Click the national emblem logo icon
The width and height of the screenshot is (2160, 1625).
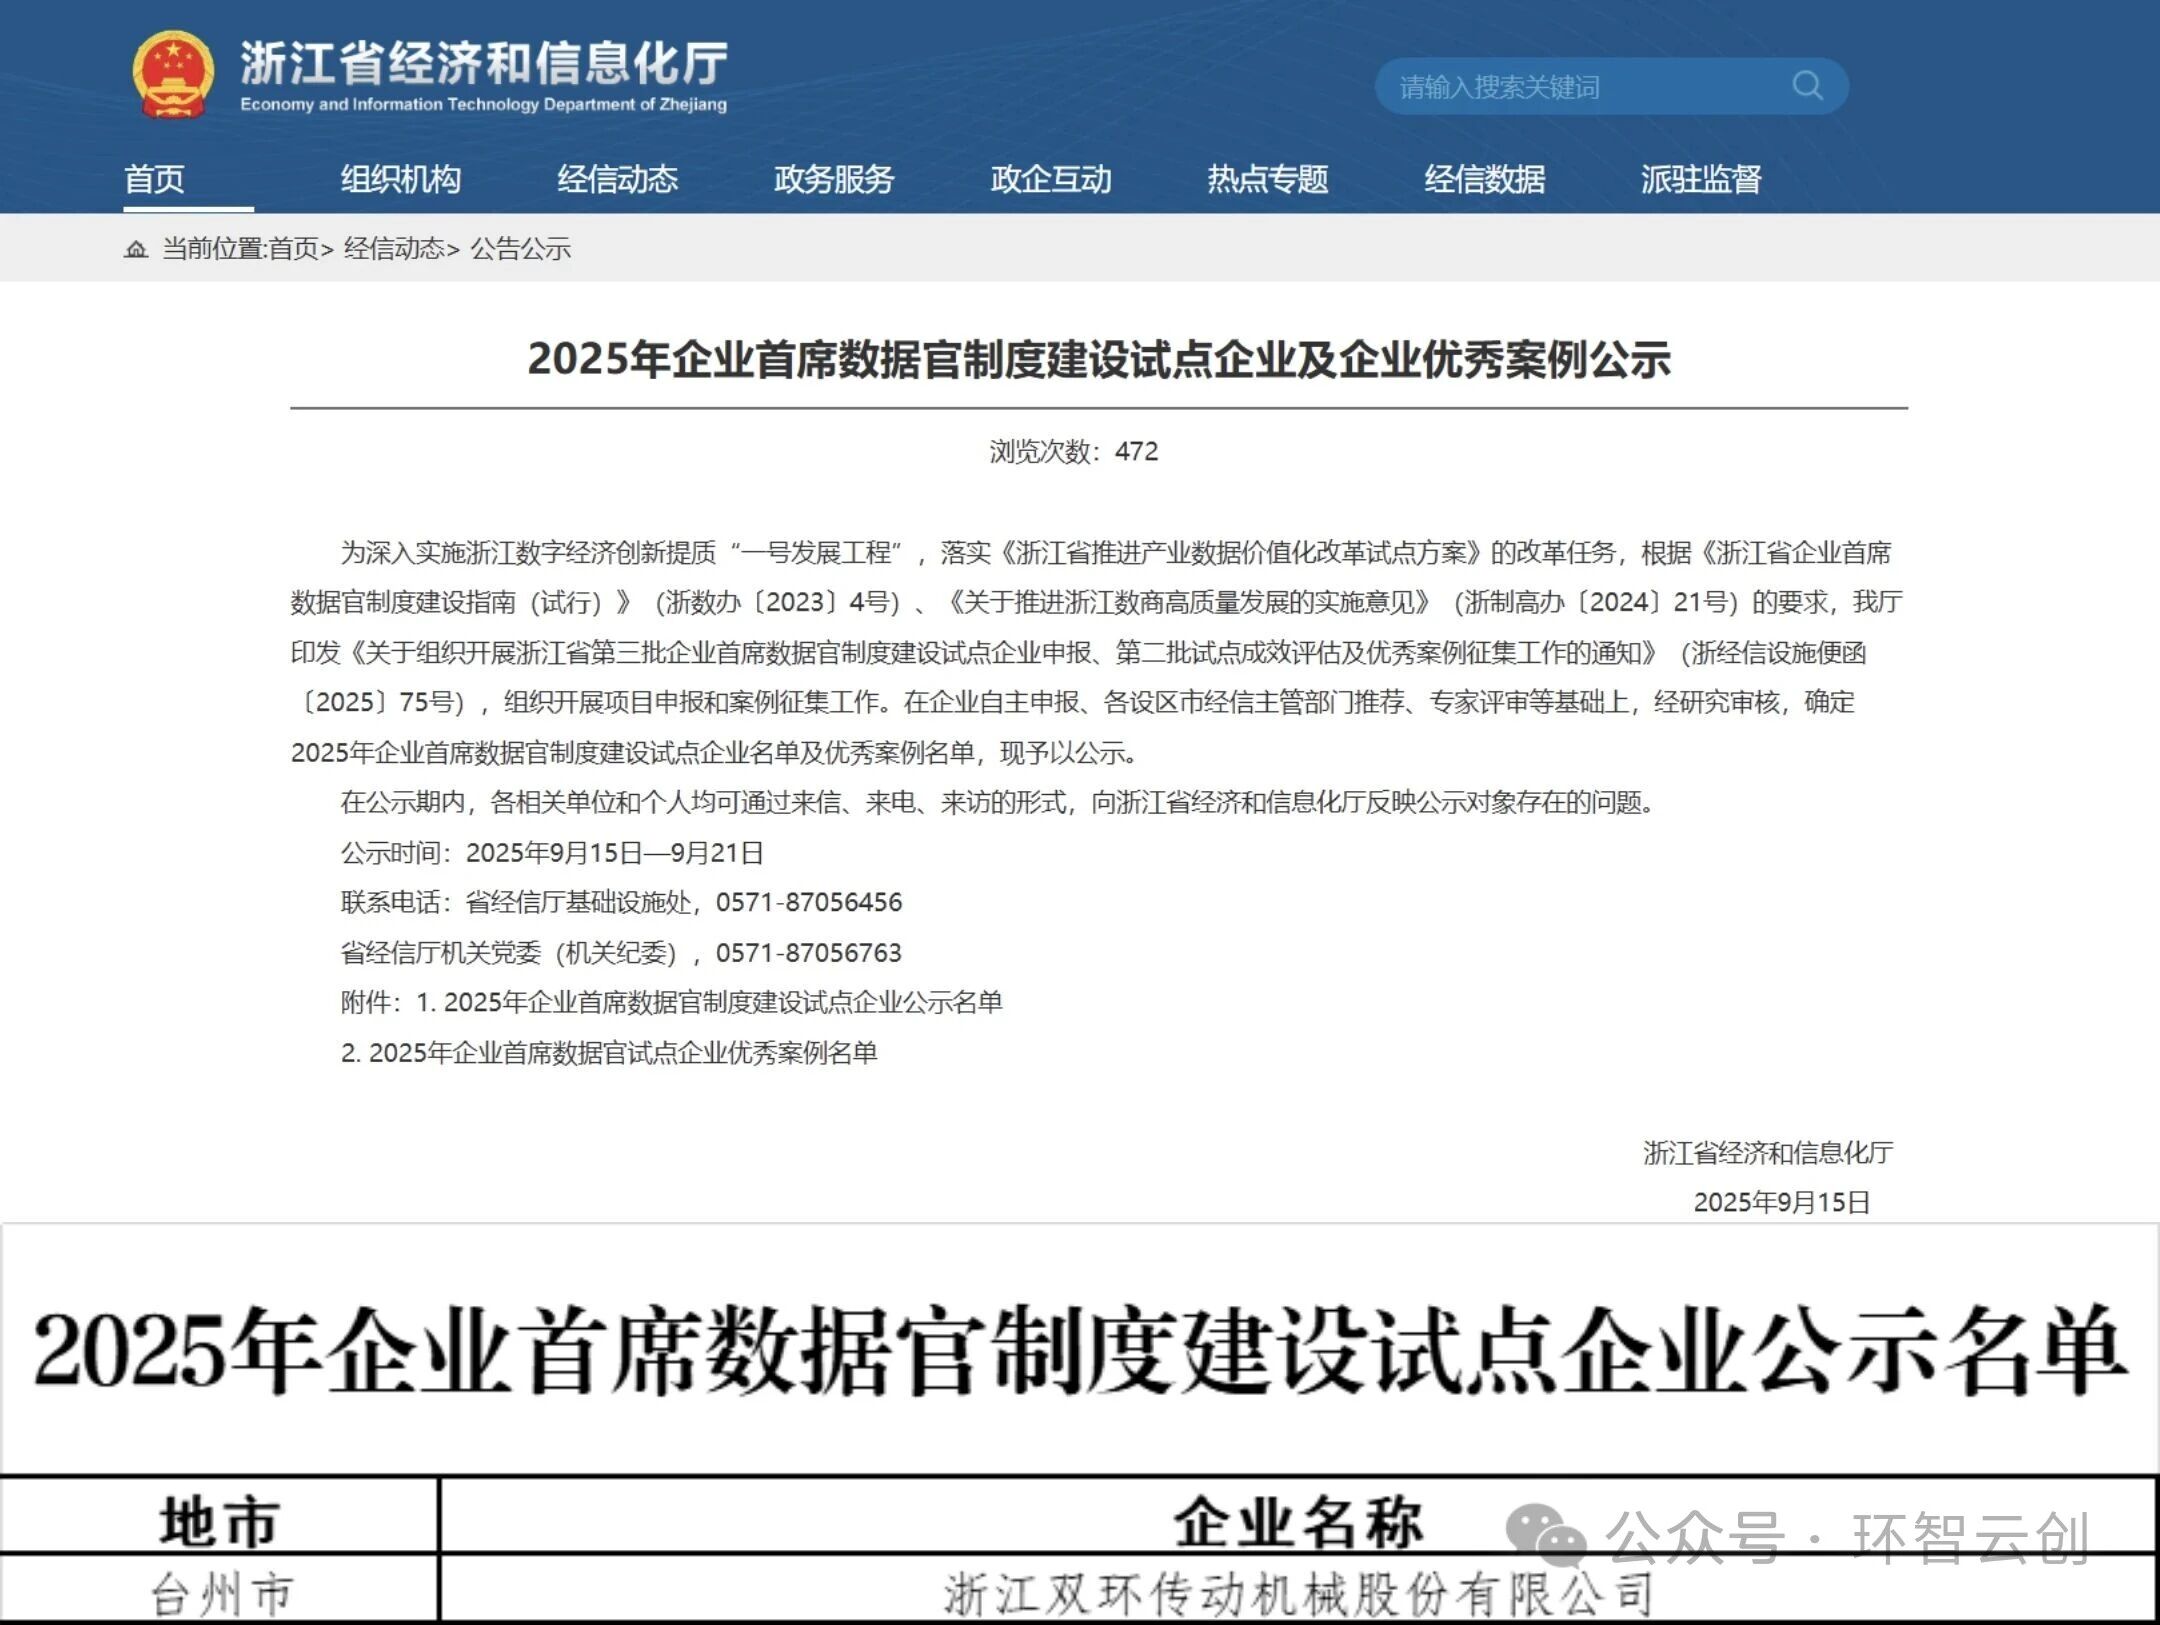coord(173,75)
